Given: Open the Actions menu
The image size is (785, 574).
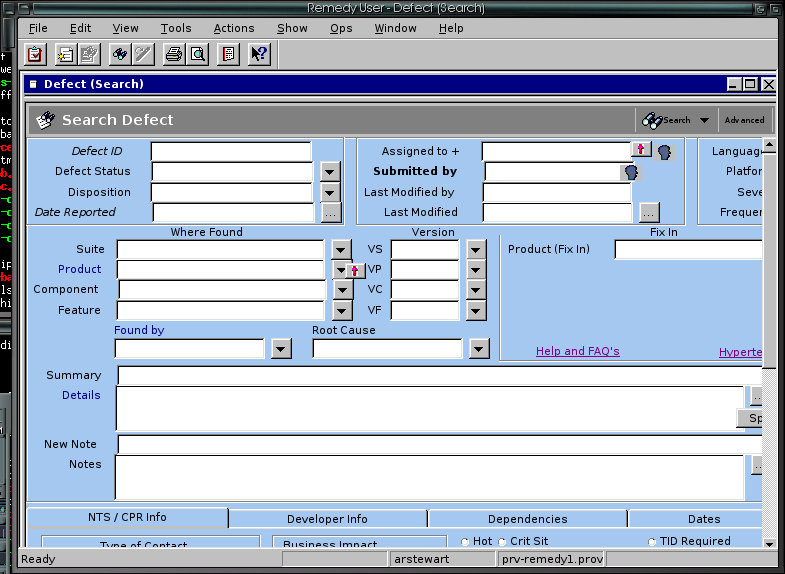Looking at the screenshot, I should [x=233, y=28].
